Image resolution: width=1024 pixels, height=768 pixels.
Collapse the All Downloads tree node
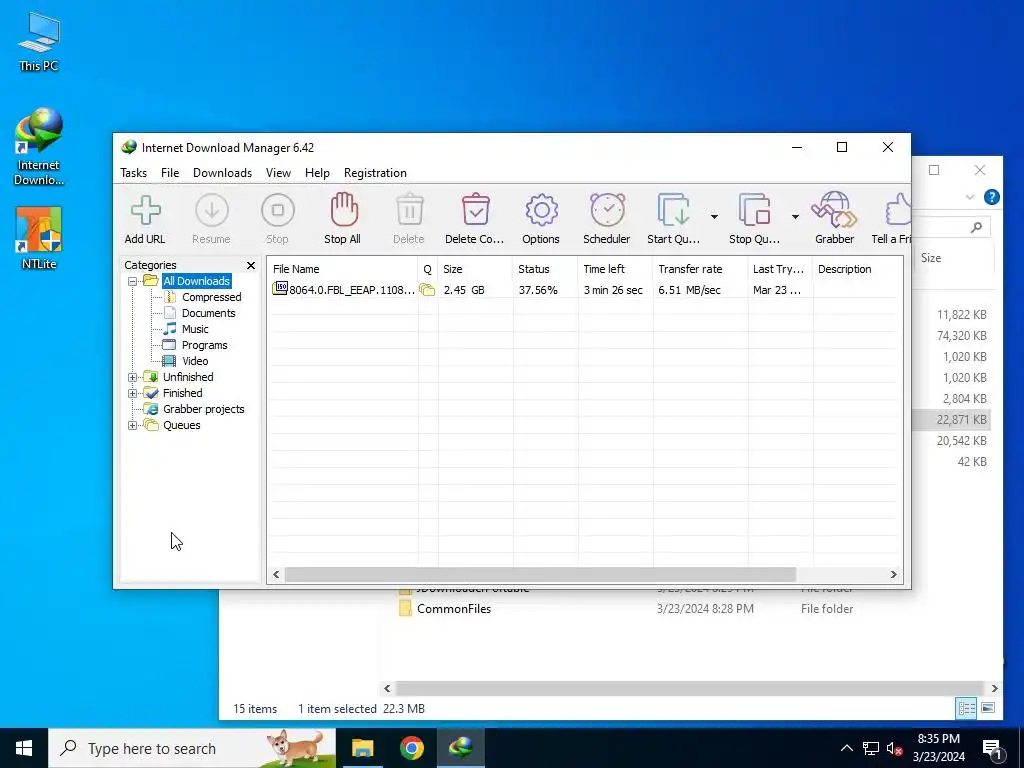pyautogui.click(x=133, y=281)
